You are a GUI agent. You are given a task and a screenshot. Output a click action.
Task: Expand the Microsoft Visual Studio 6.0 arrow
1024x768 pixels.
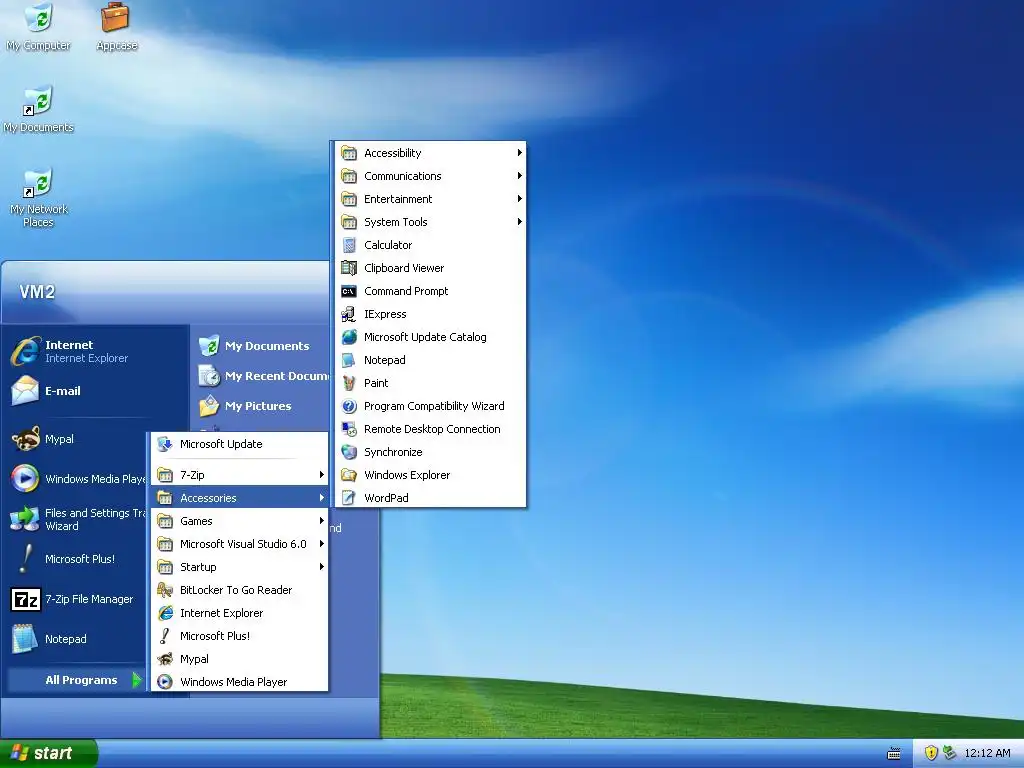click(321, 543)
